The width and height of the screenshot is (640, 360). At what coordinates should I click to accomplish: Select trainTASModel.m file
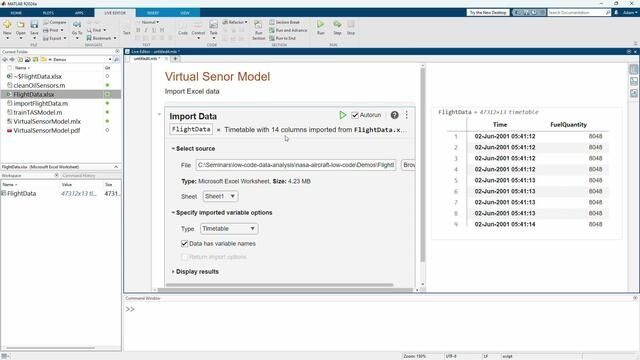coord(38,112)
